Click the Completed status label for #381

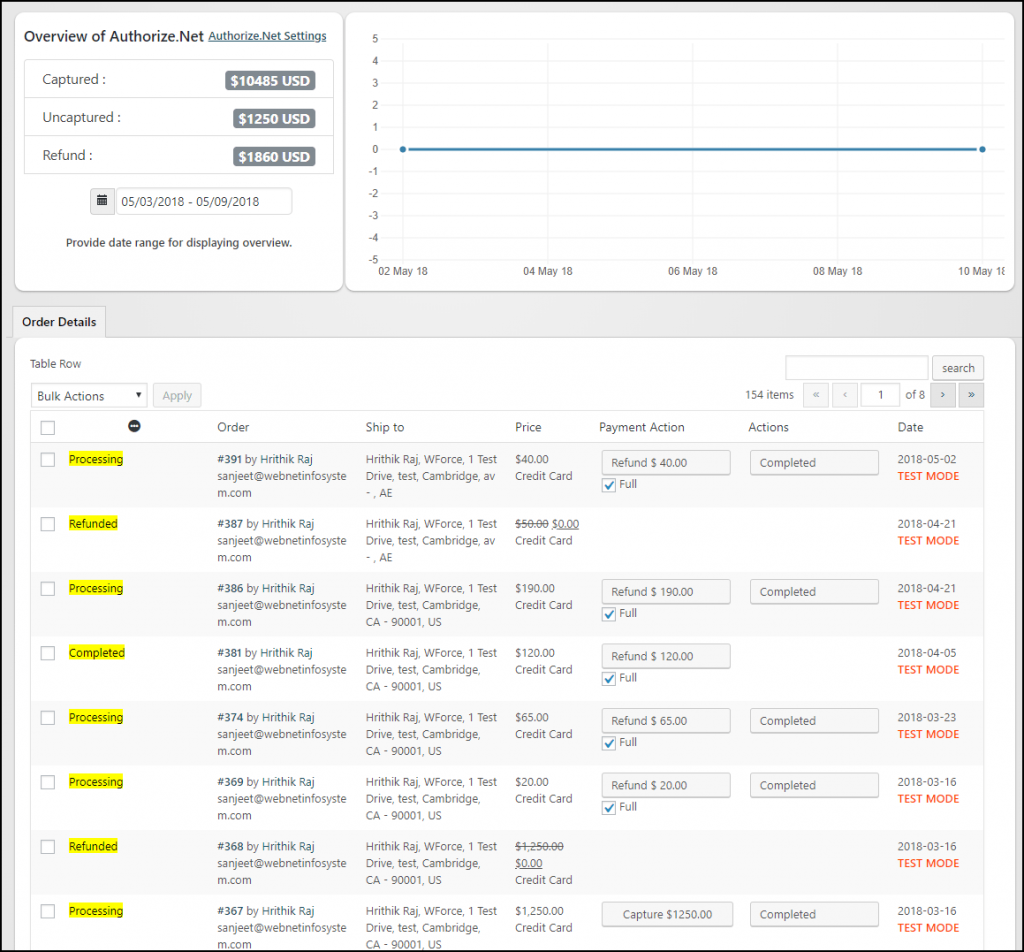tap(97, 653)
